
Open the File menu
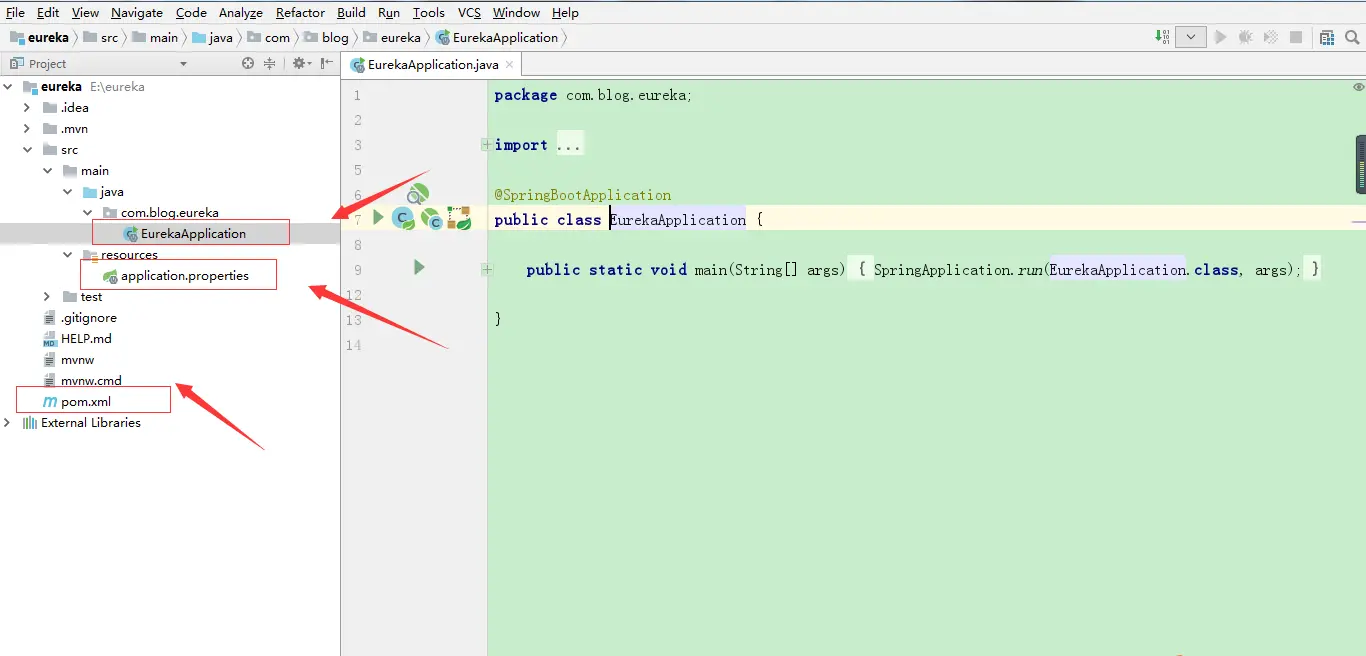pos(15,12)
